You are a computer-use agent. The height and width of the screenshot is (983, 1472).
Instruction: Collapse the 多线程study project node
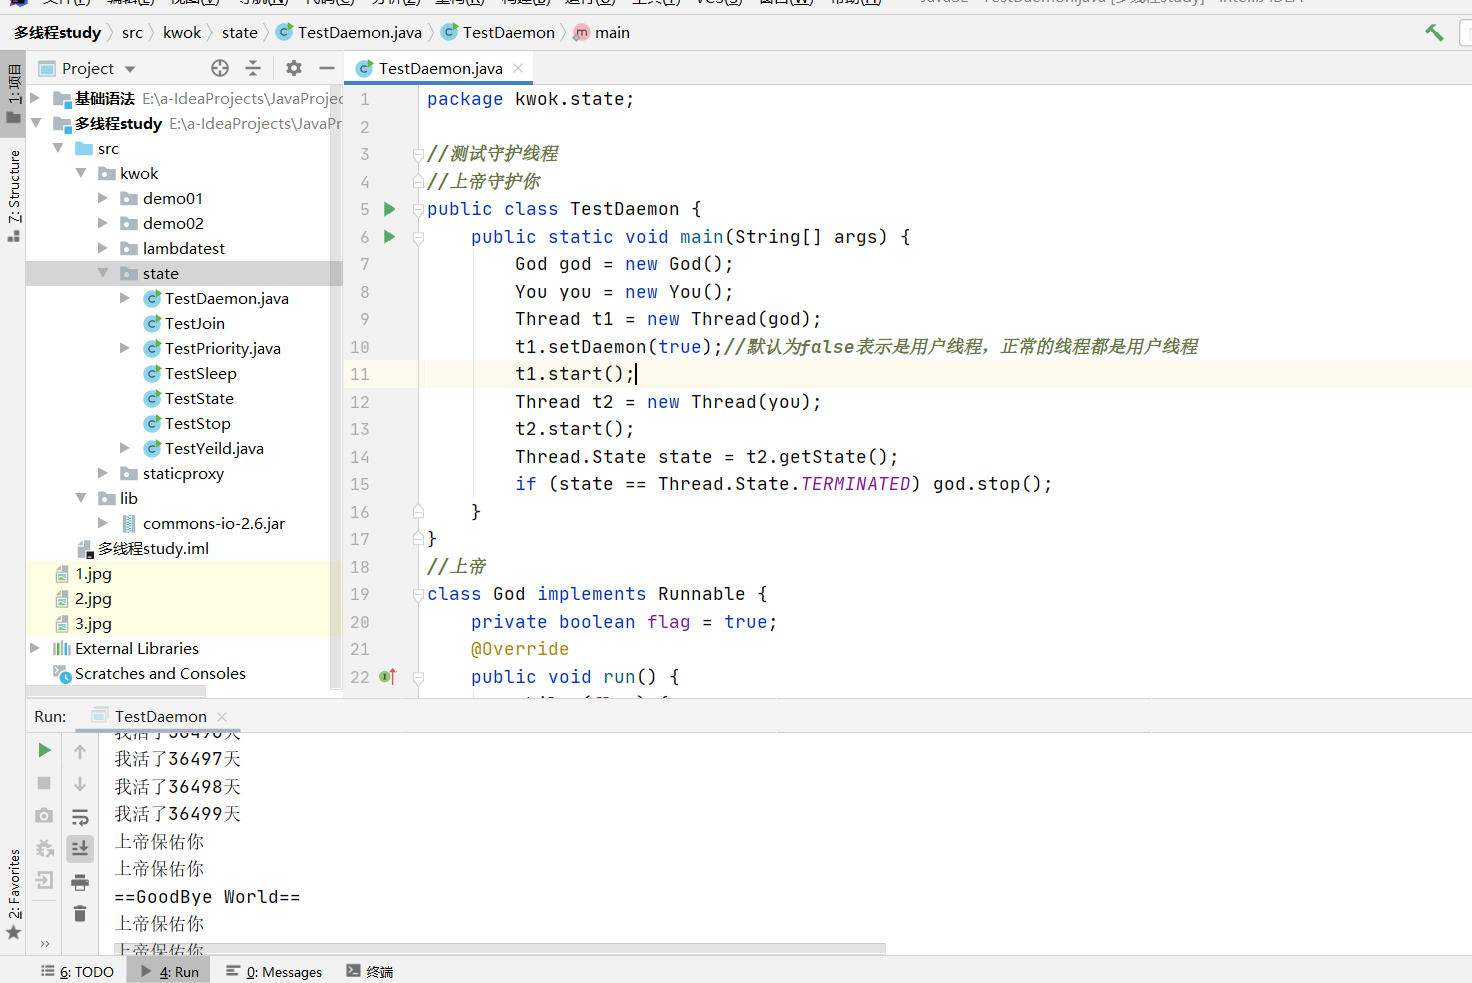[35, 123]
